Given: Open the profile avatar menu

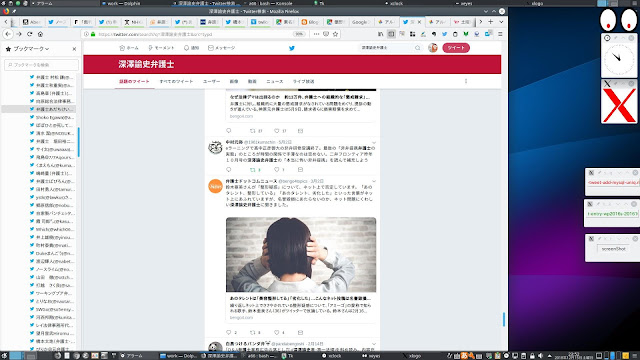Looking at the screenshot, I should point(433,48).
